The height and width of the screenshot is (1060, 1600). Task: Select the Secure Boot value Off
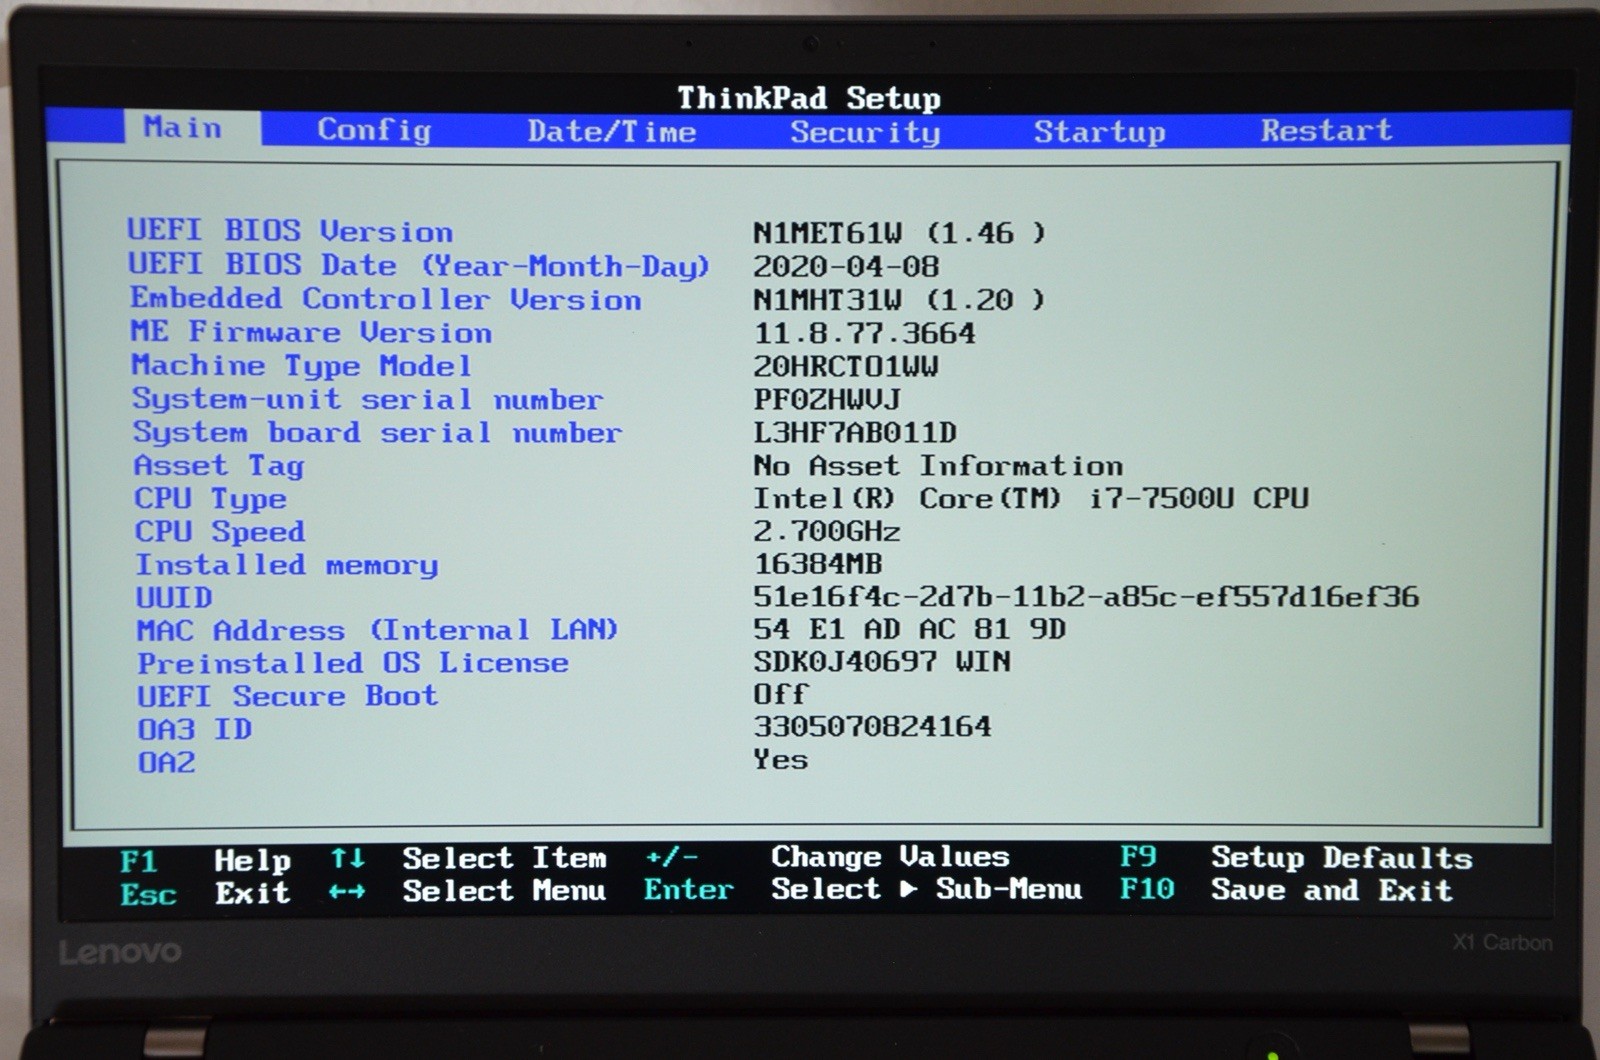[781, 694]
